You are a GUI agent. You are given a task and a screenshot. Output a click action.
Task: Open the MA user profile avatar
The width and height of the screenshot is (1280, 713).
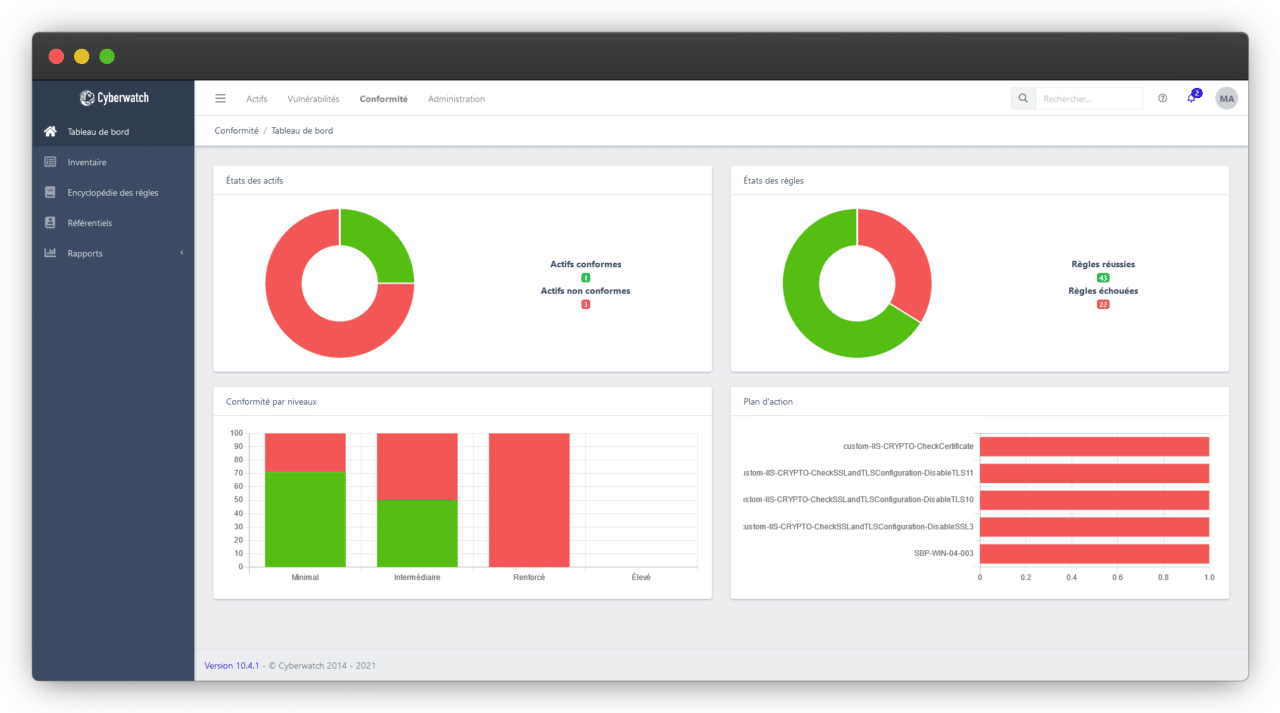(x=1227, y=98)
